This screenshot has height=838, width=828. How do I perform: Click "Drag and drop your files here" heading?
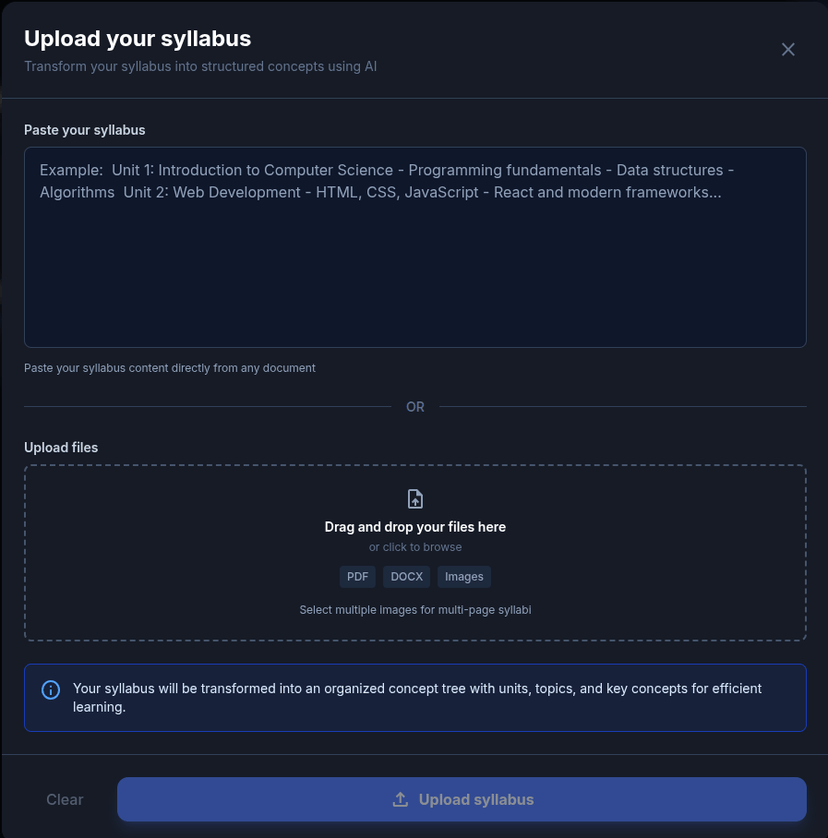click(415, 527)
